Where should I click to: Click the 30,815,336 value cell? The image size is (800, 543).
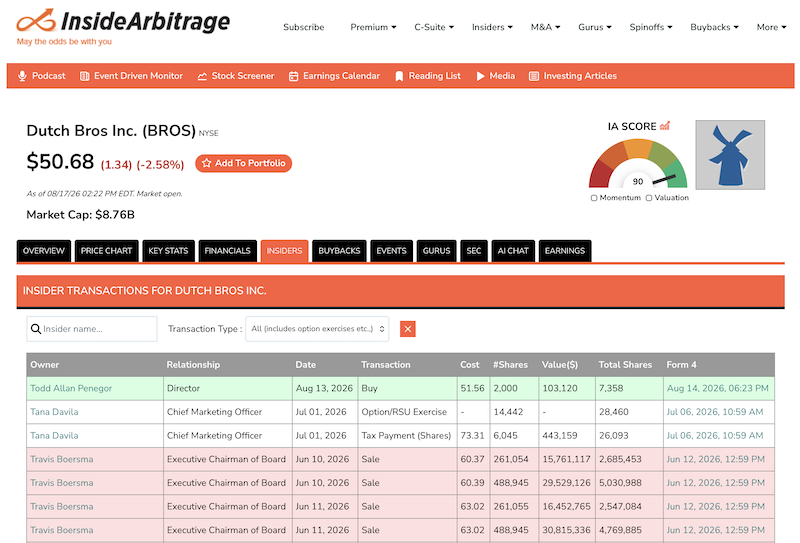click(x=566, y=530)
